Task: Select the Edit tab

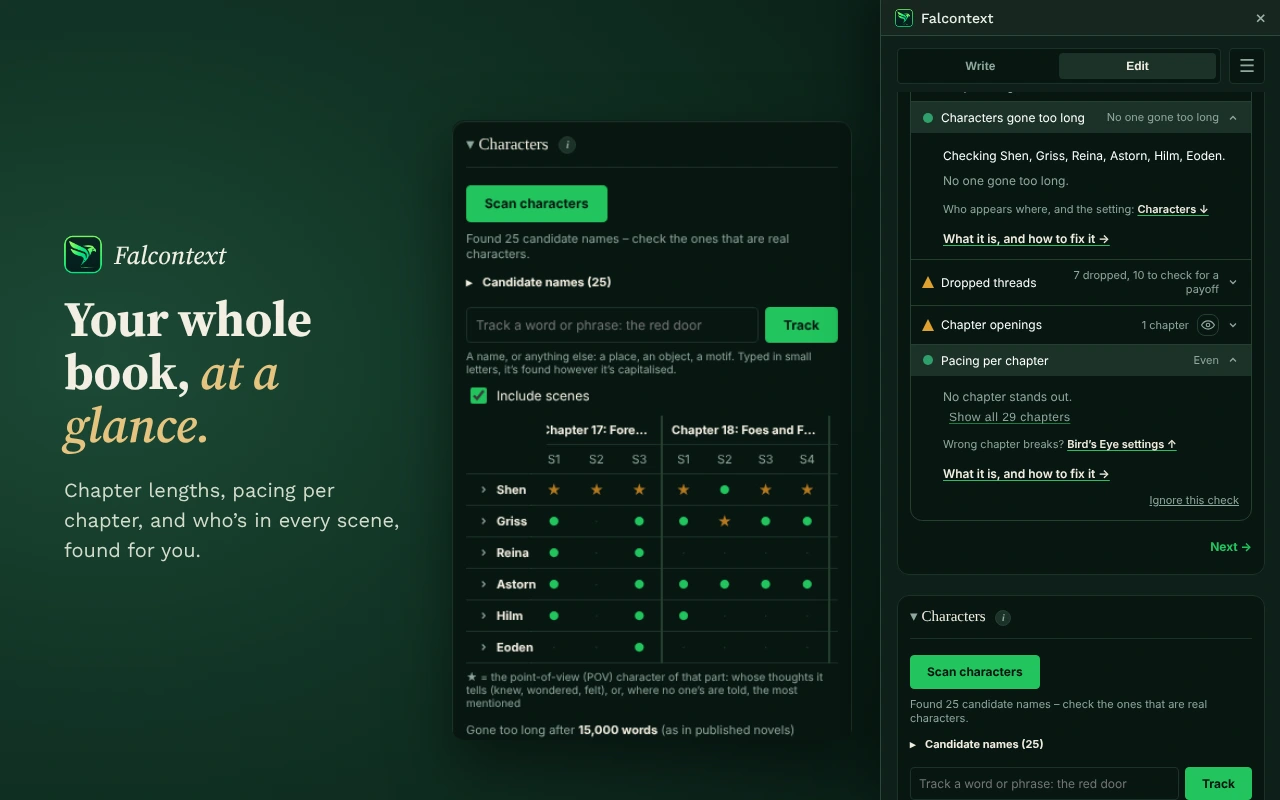Action: click(1137, 66)
